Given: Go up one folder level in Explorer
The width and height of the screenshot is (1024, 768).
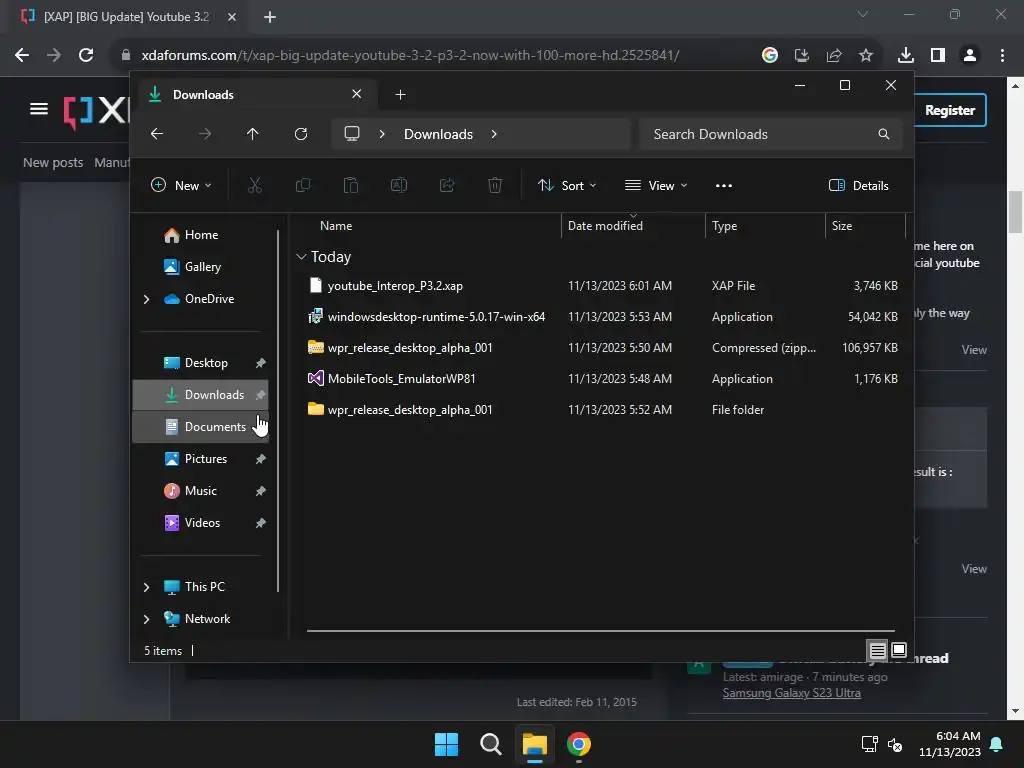Looking at the screenshot, I should click(253, 134).
